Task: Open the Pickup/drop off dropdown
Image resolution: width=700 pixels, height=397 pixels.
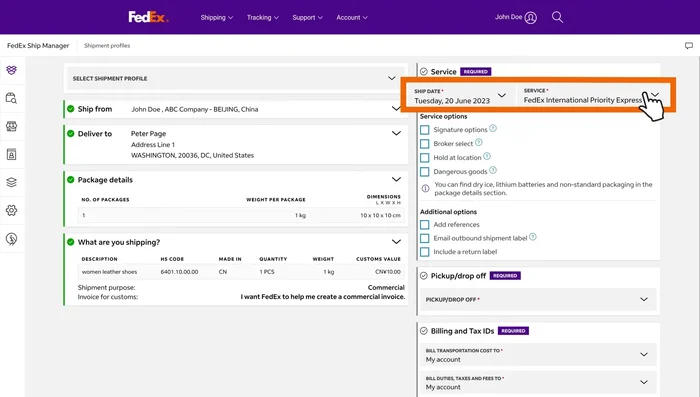Action: click(x=538, y=299)
